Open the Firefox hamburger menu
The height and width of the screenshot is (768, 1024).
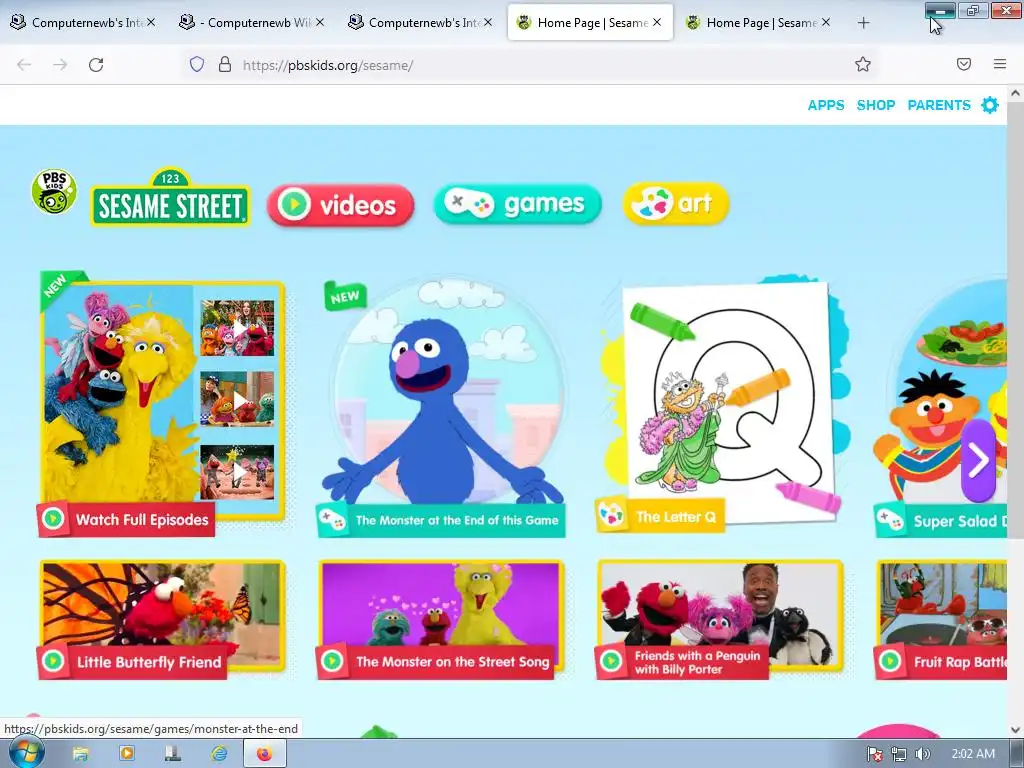tap(1000, 64)
